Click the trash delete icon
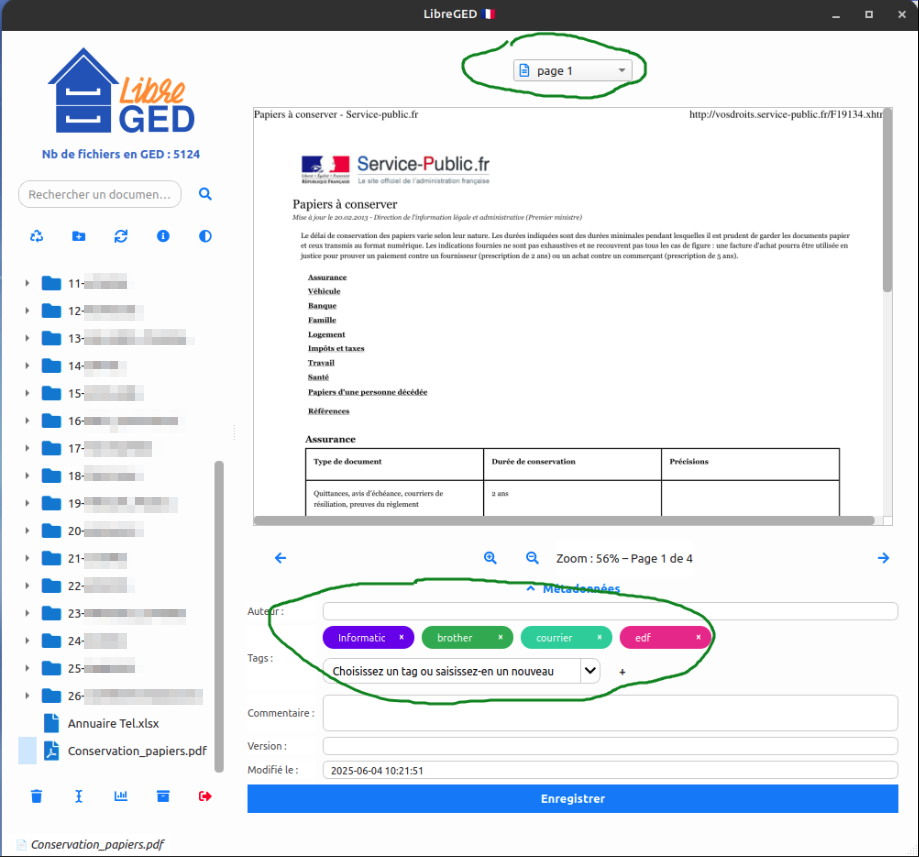The image size is (919, 857). point(37,796)
